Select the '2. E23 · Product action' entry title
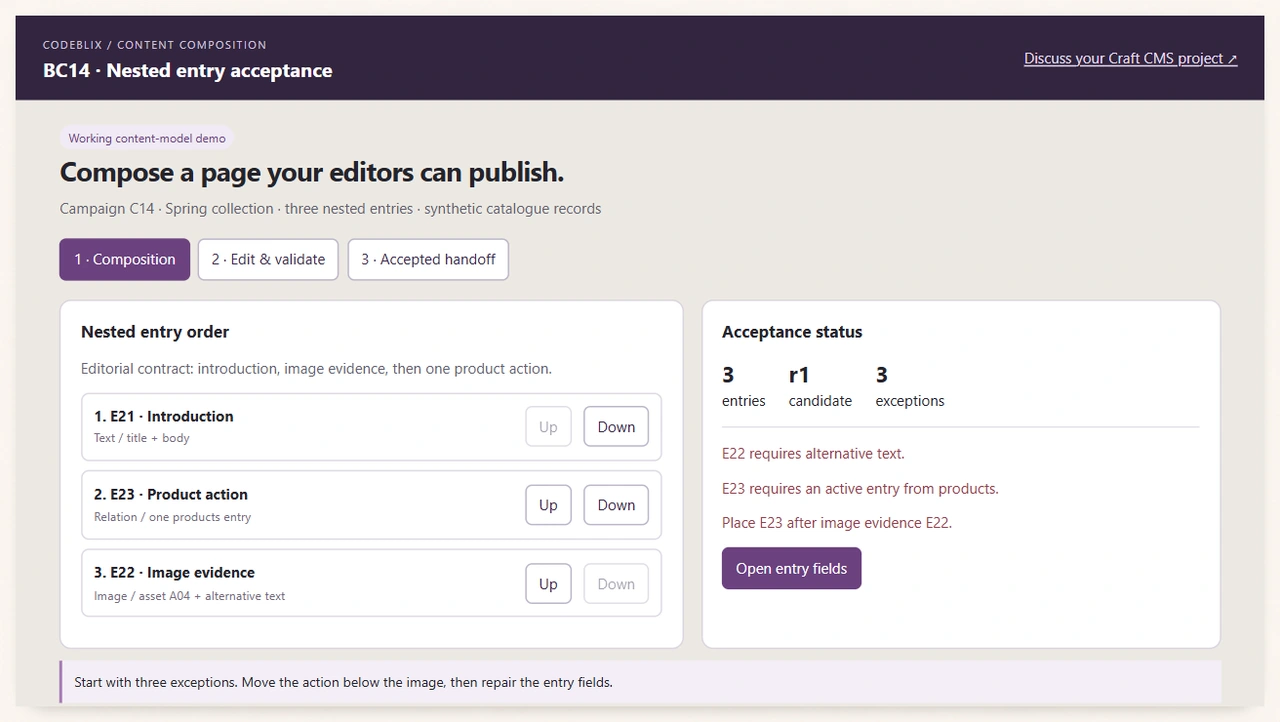The width and height of the screenshot is (1280, 722). pyautogui.click(x=171, y=494)
